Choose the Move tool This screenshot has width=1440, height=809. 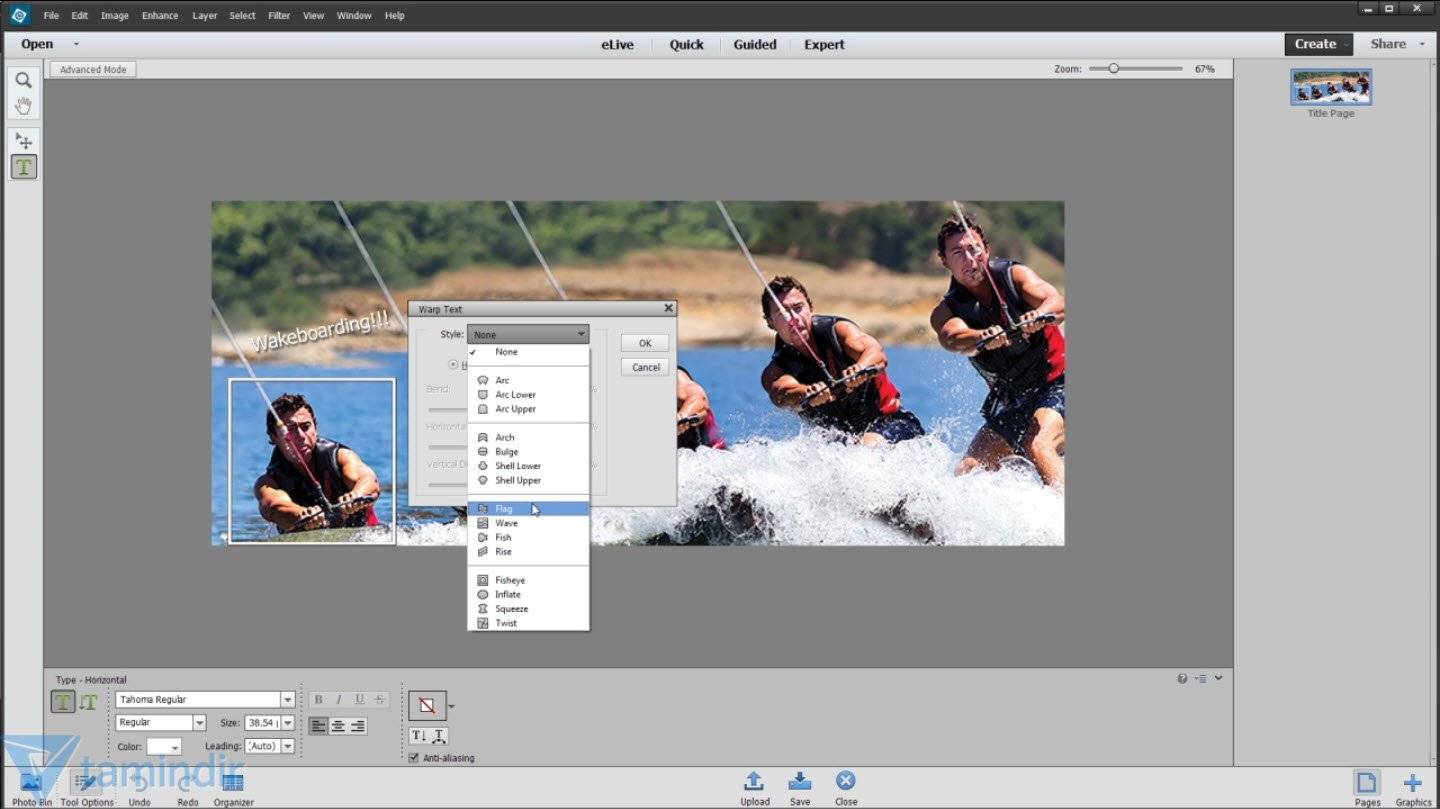point(23,141)
